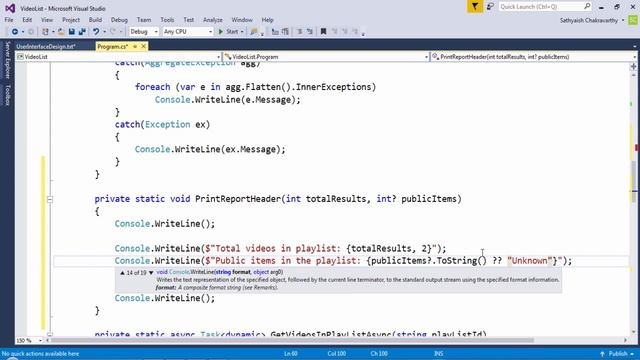The width and height of the screenshot is (640, 360).
Task: Click the Publish button in status bar
Action: [618, 353]
